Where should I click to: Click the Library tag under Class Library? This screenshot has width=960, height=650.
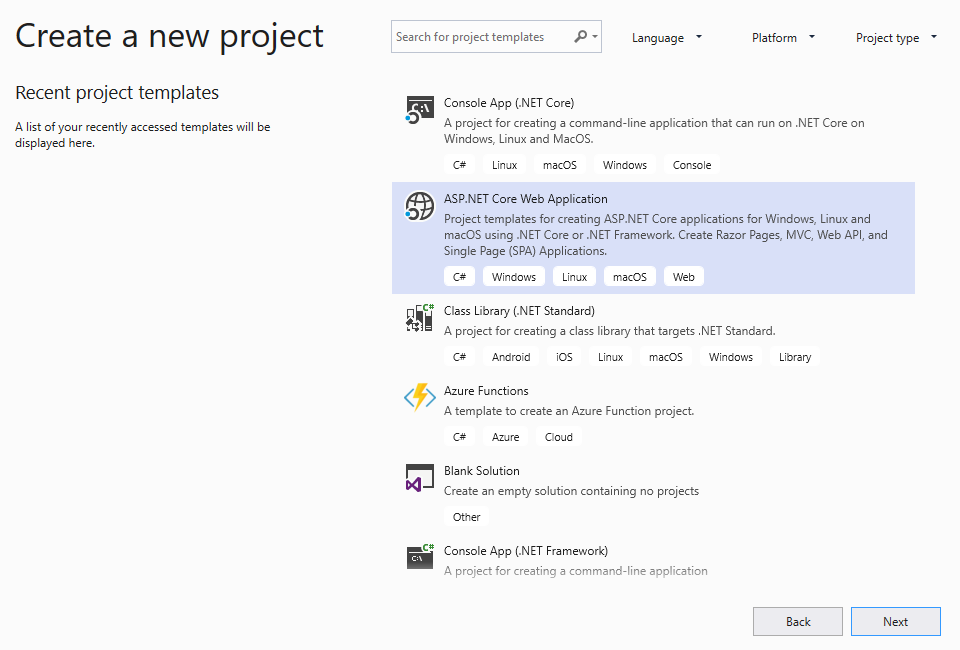[794, 356]
